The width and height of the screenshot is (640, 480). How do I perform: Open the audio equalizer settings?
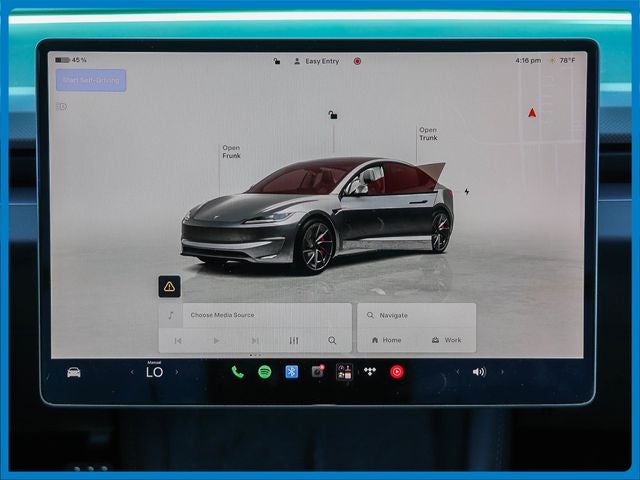pos(294,340)
